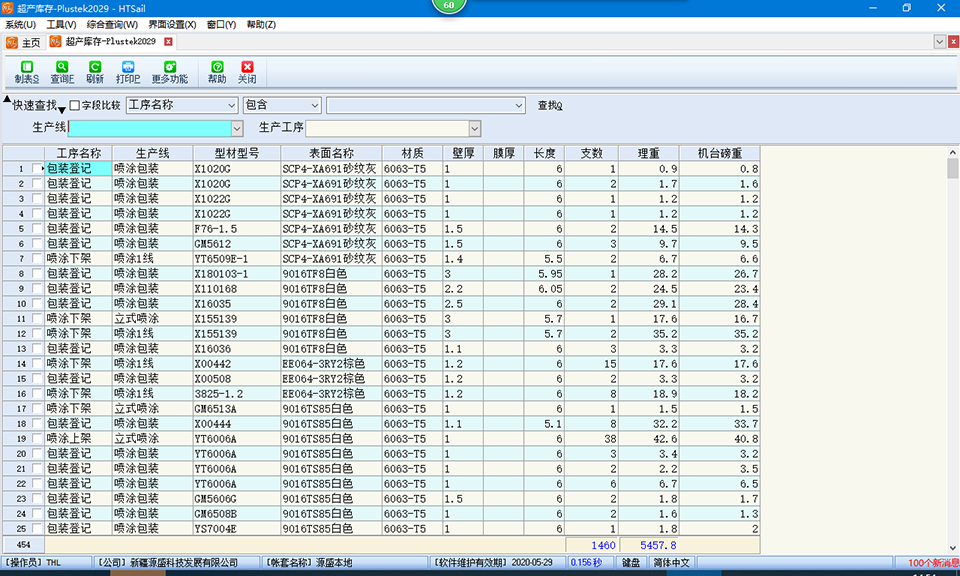Screen dimensions: 960x576
Task: Tick the checkbox for row 23
Action: (x=37, y=498)
